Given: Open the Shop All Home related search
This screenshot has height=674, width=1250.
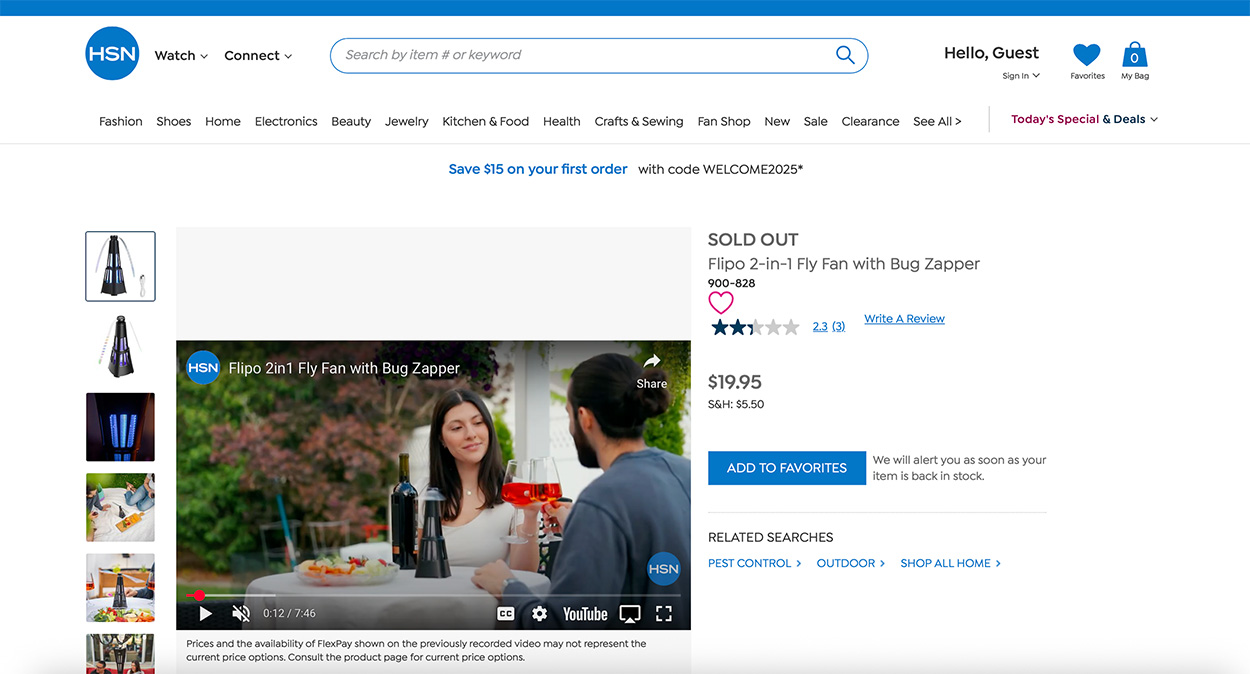Looking at the screenshot, I should pyautogui.click(x=950, y=563).
